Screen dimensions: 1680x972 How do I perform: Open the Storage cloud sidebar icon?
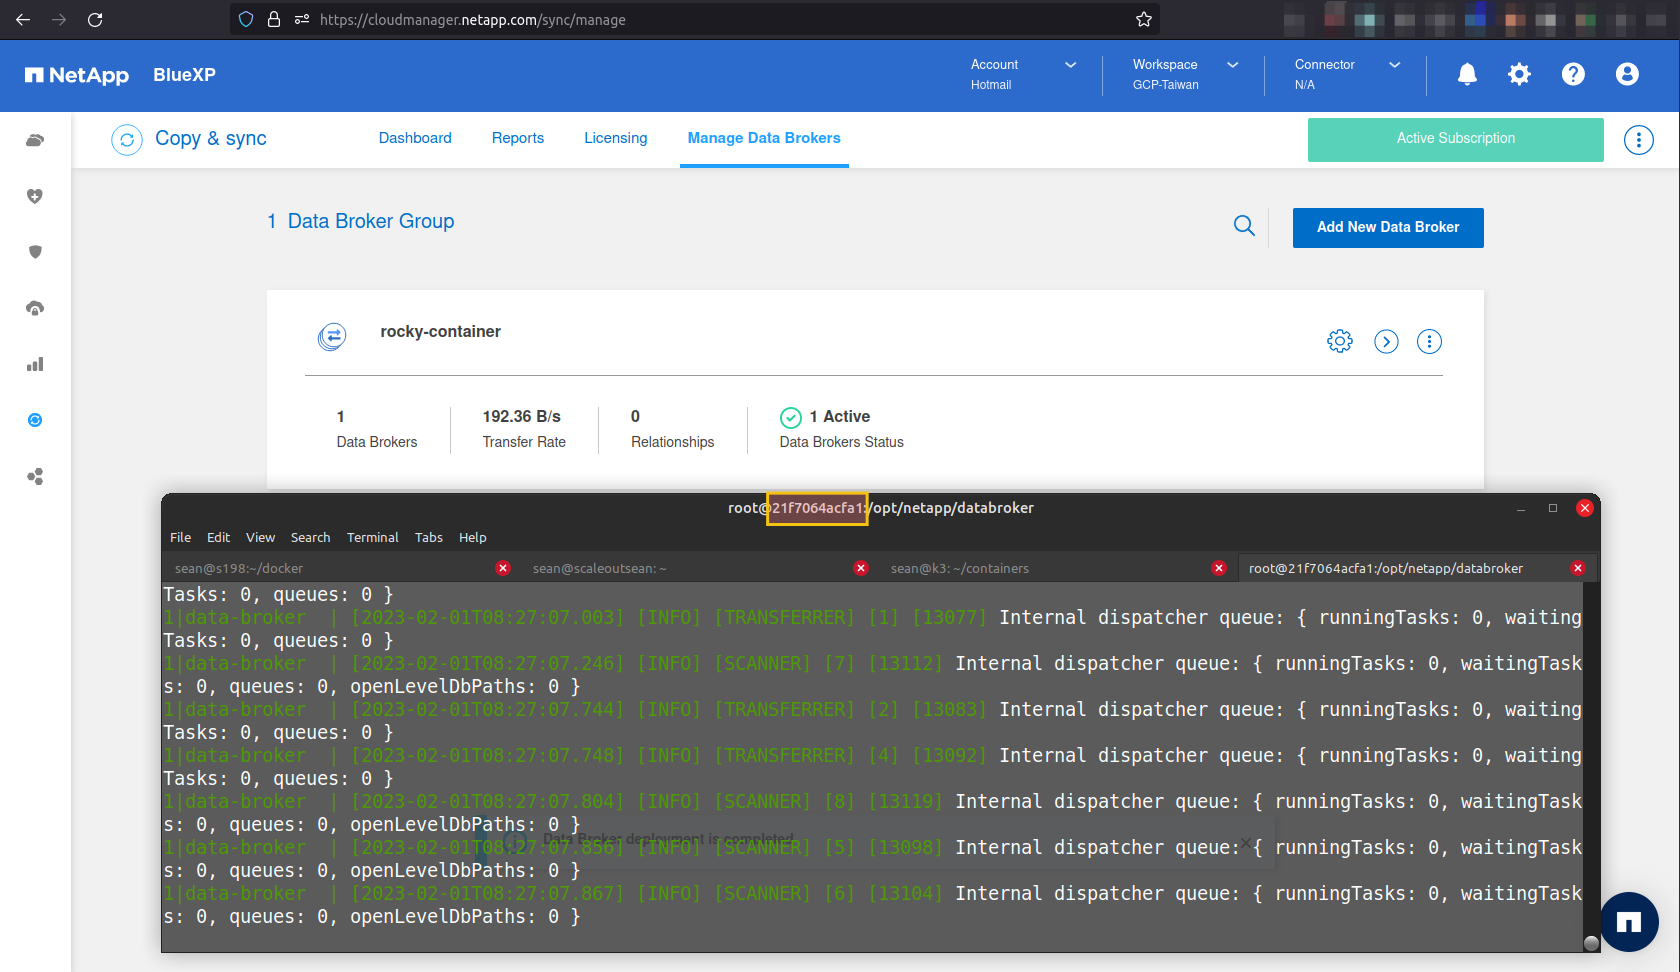point(35,140)
